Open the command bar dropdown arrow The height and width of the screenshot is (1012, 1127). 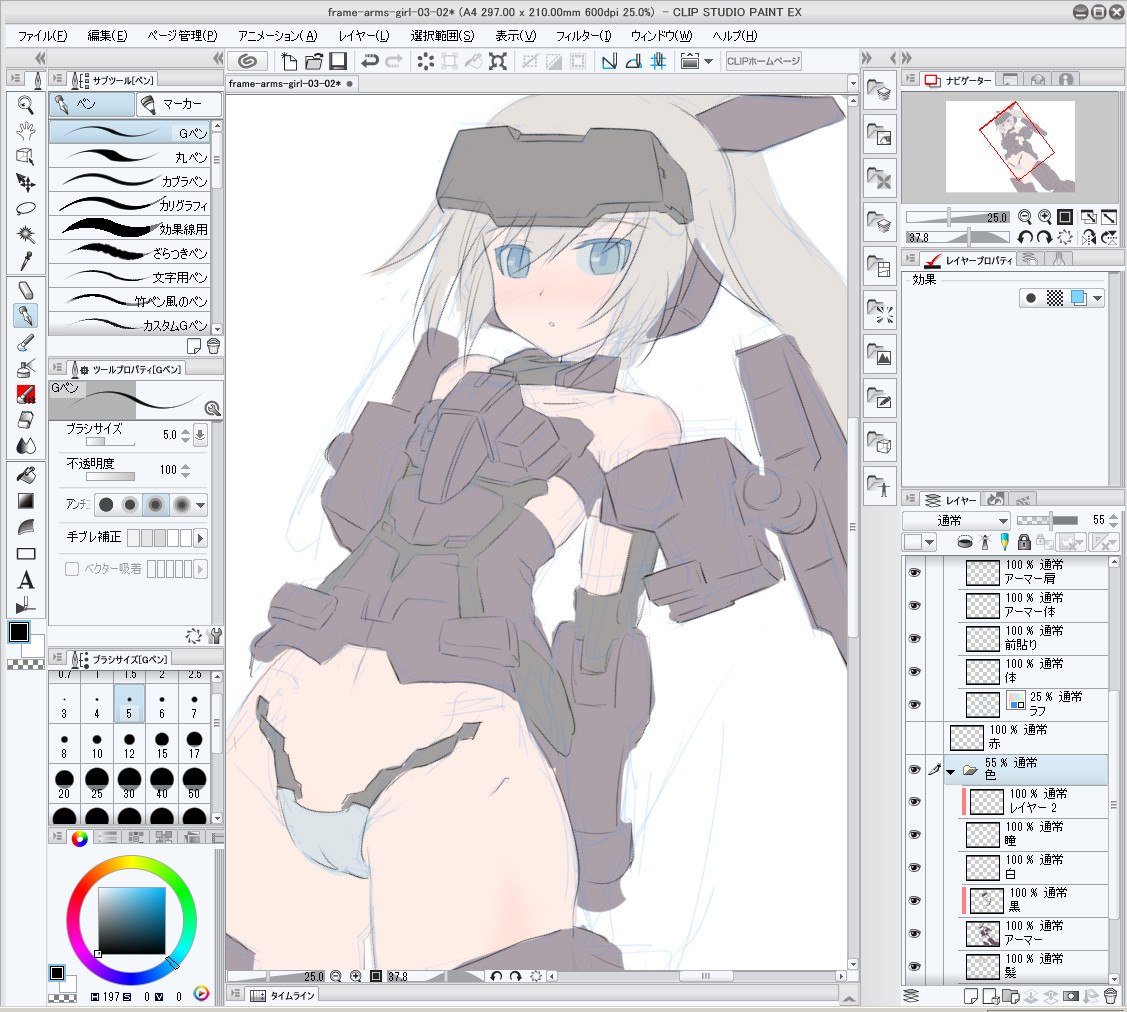coord(709,61)
